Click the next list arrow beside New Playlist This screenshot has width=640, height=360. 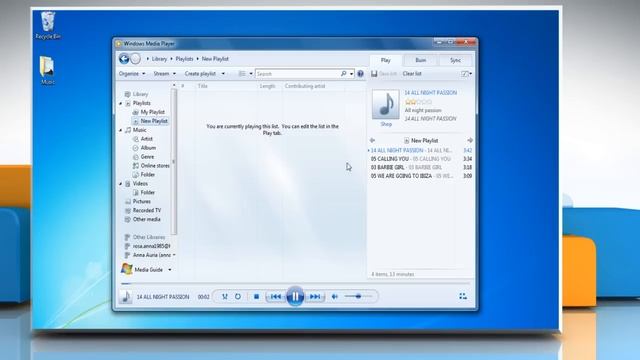(470, 140)
